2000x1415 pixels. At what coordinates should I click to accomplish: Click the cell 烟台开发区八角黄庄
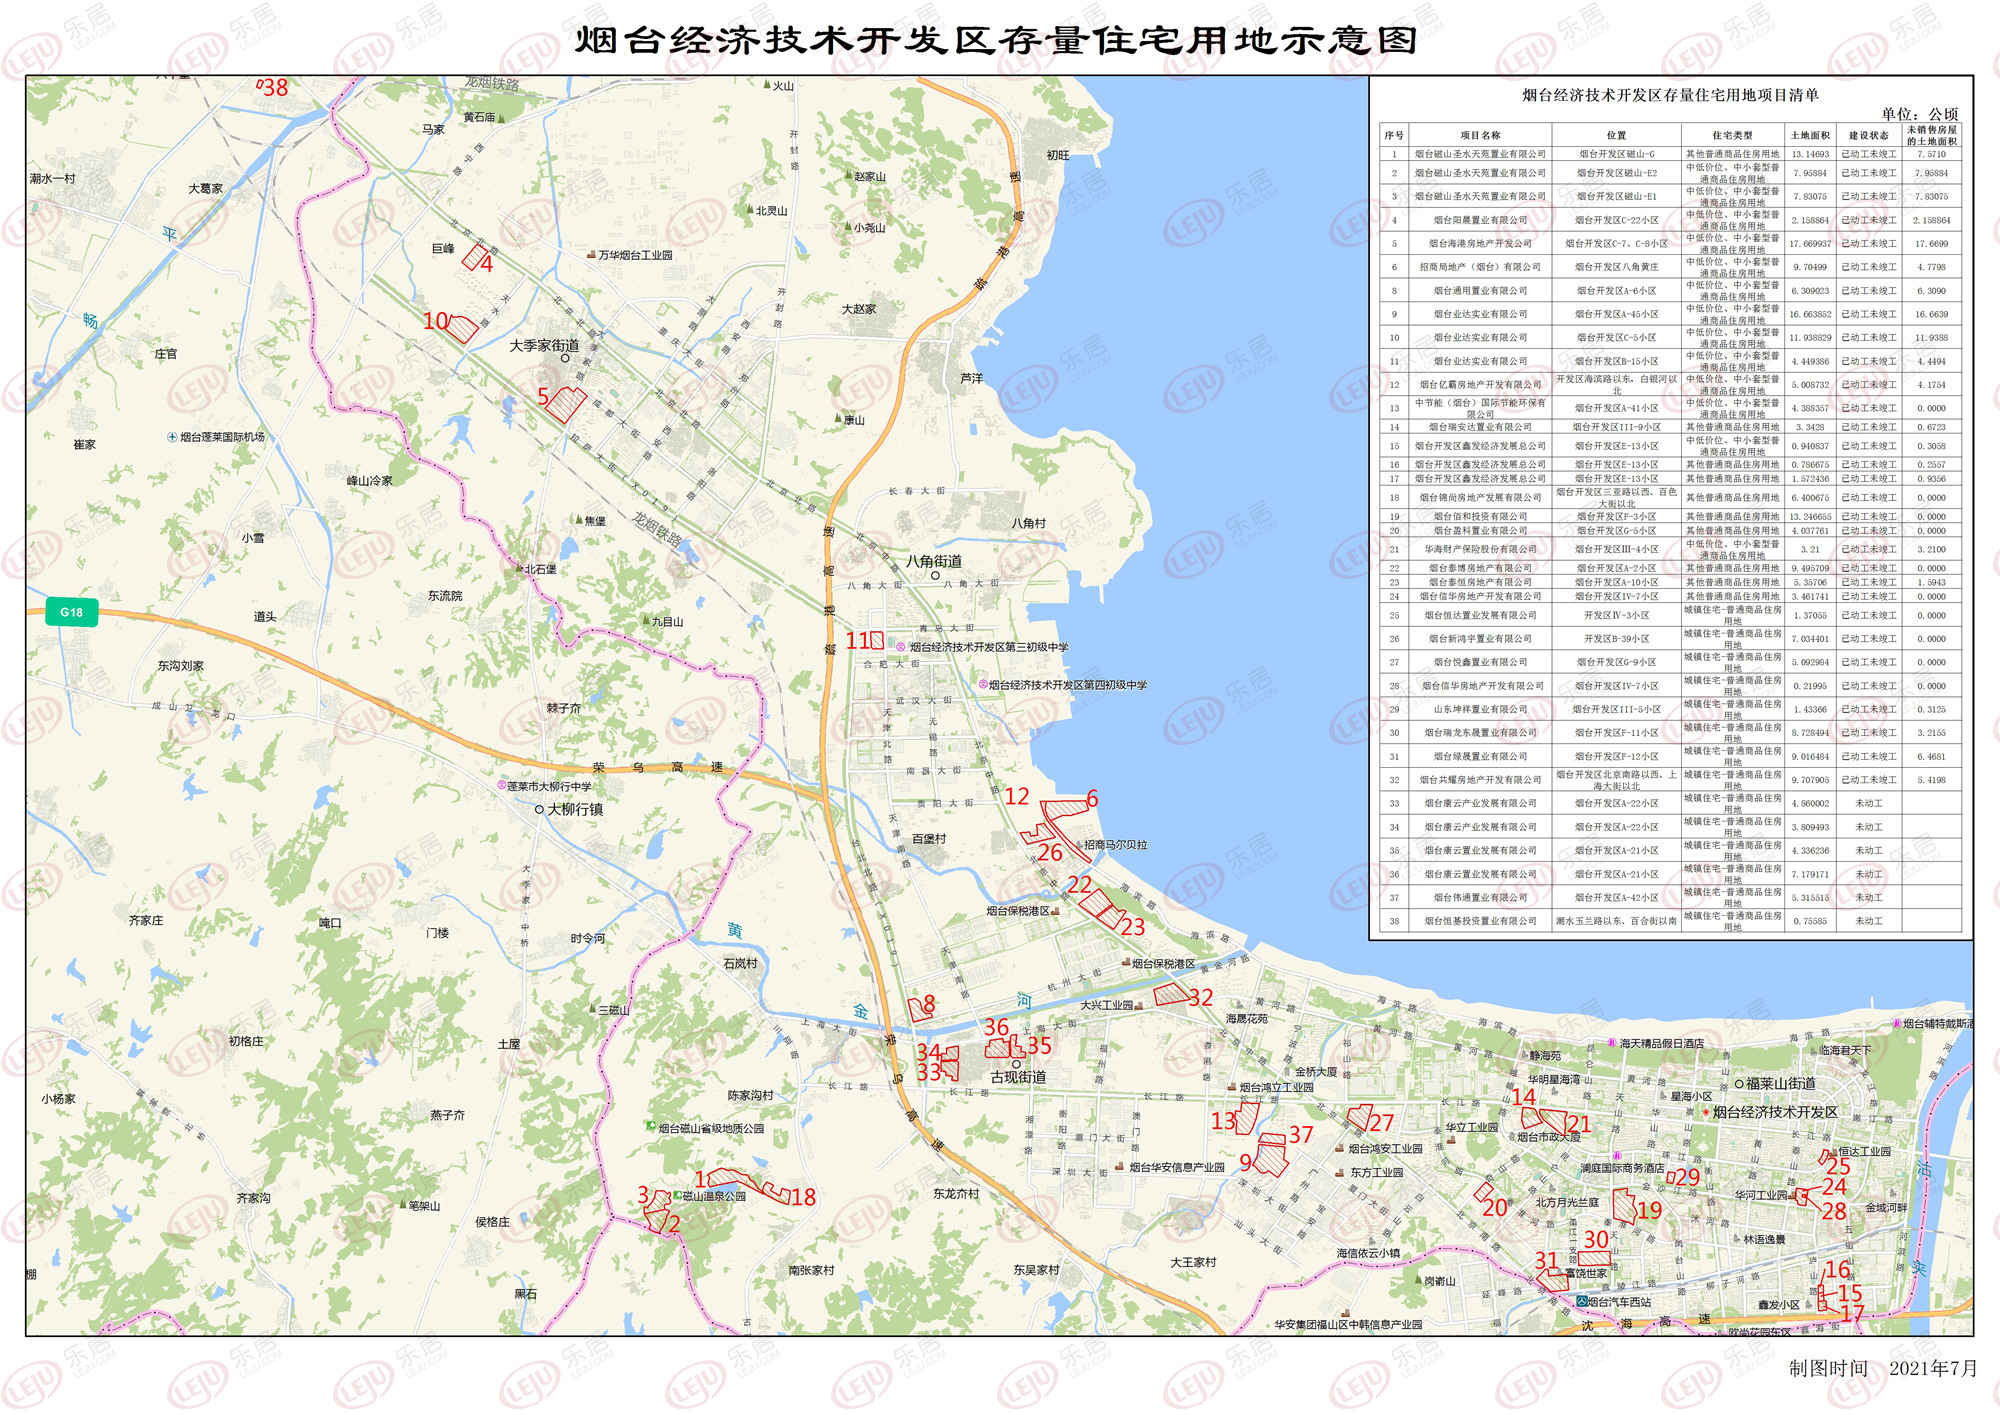click(1617, 267)
